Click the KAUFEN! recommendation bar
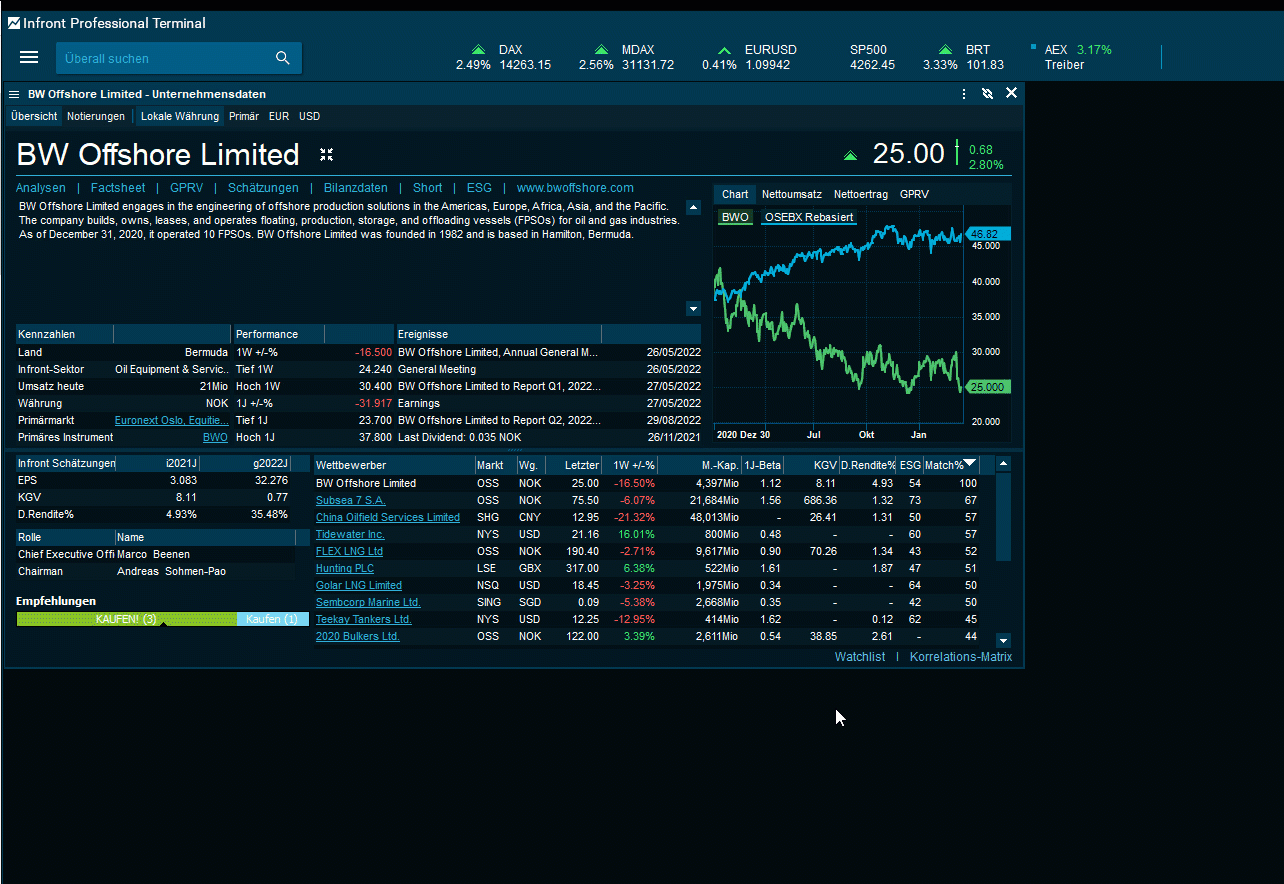This screenshot has width=1284, height=884. tap(126, 619)
